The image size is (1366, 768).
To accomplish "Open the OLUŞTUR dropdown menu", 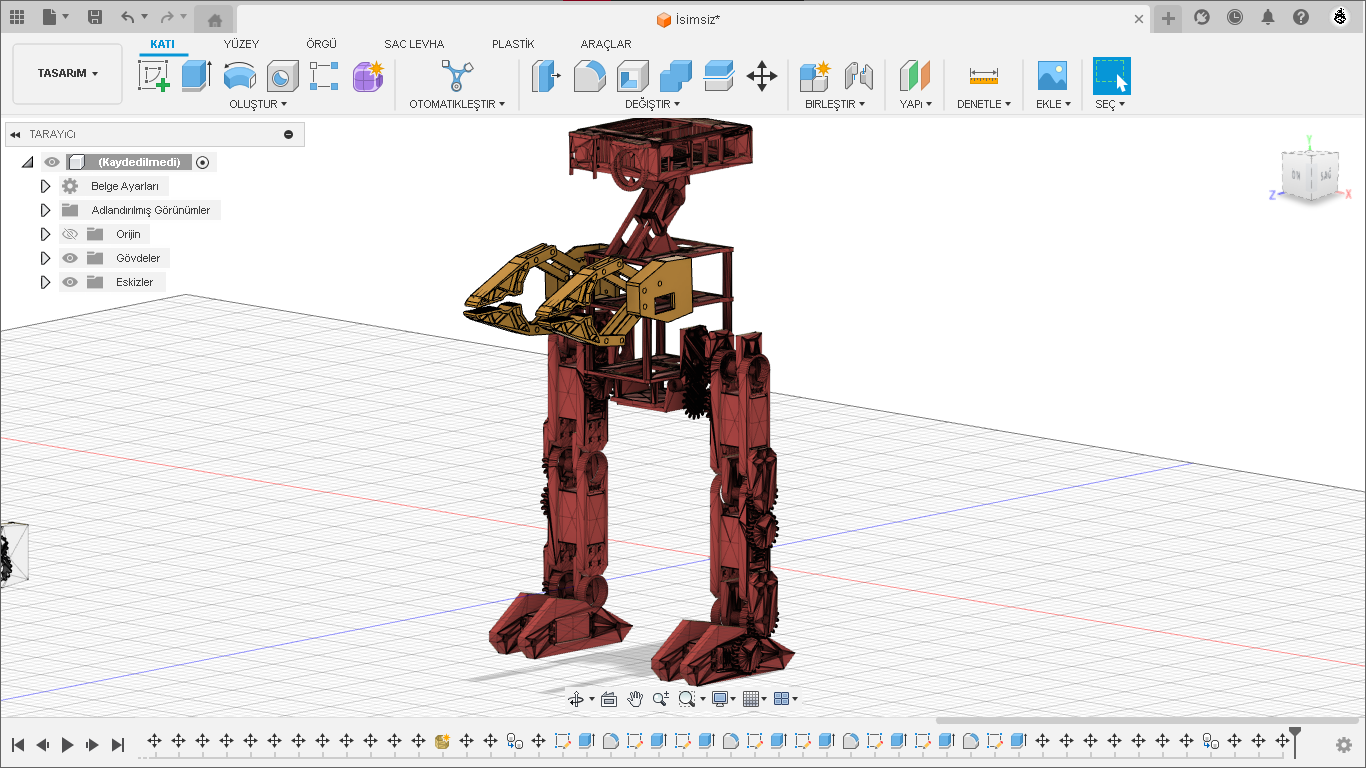I will point(258,103).
